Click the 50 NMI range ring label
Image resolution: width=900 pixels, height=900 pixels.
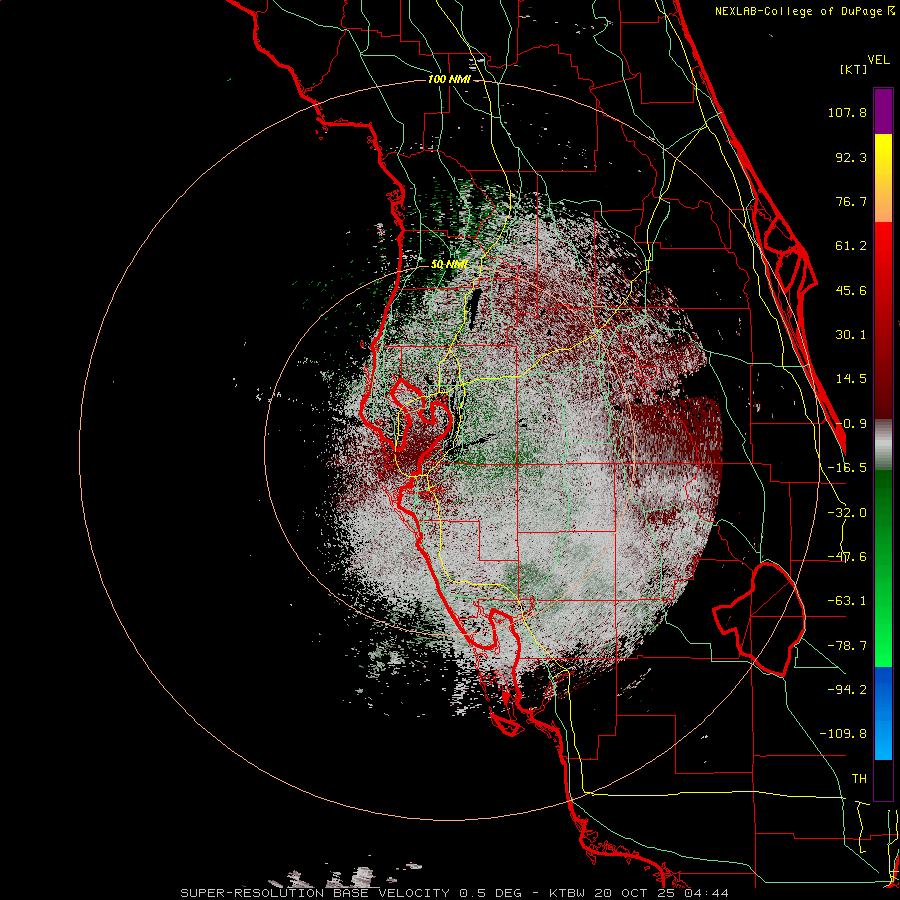pyautogui.click(x=449, y=265)
